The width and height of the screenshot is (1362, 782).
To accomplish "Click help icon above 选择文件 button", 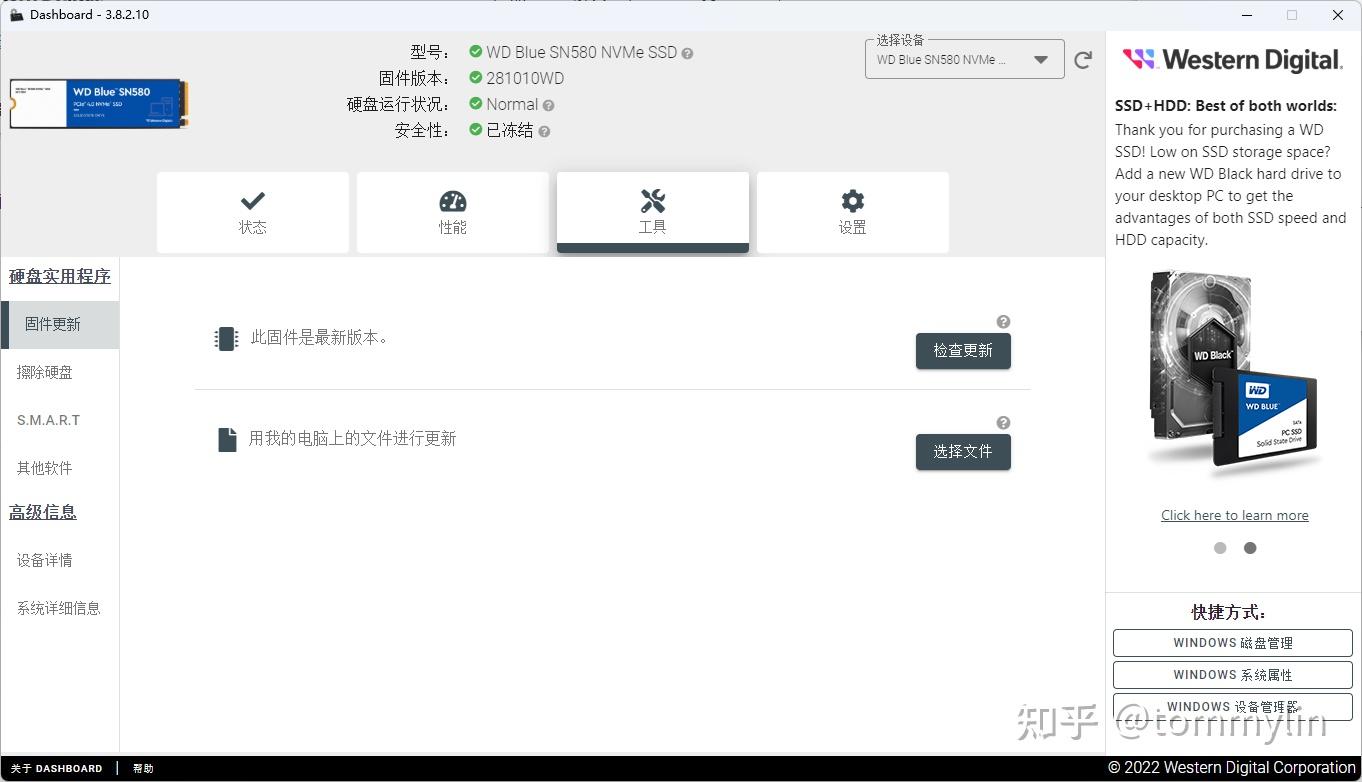I will click(1003, 423).
